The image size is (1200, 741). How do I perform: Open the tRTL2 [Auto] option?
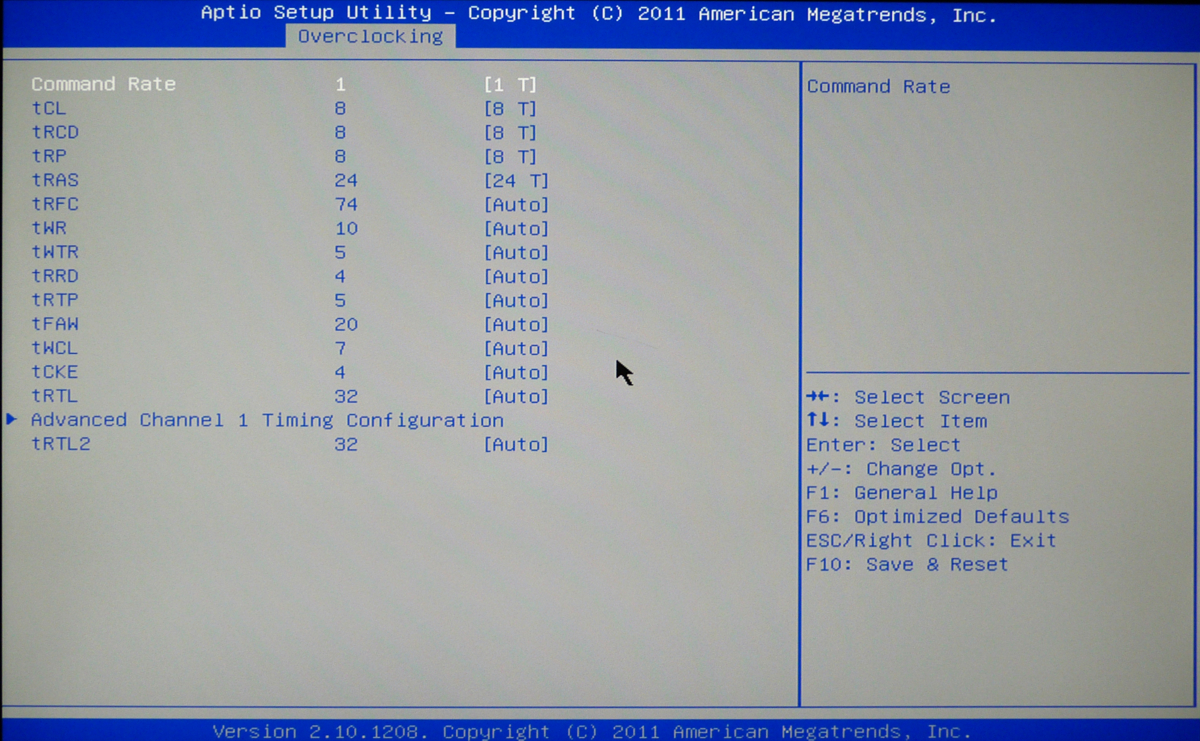click(x=516, y=445)
